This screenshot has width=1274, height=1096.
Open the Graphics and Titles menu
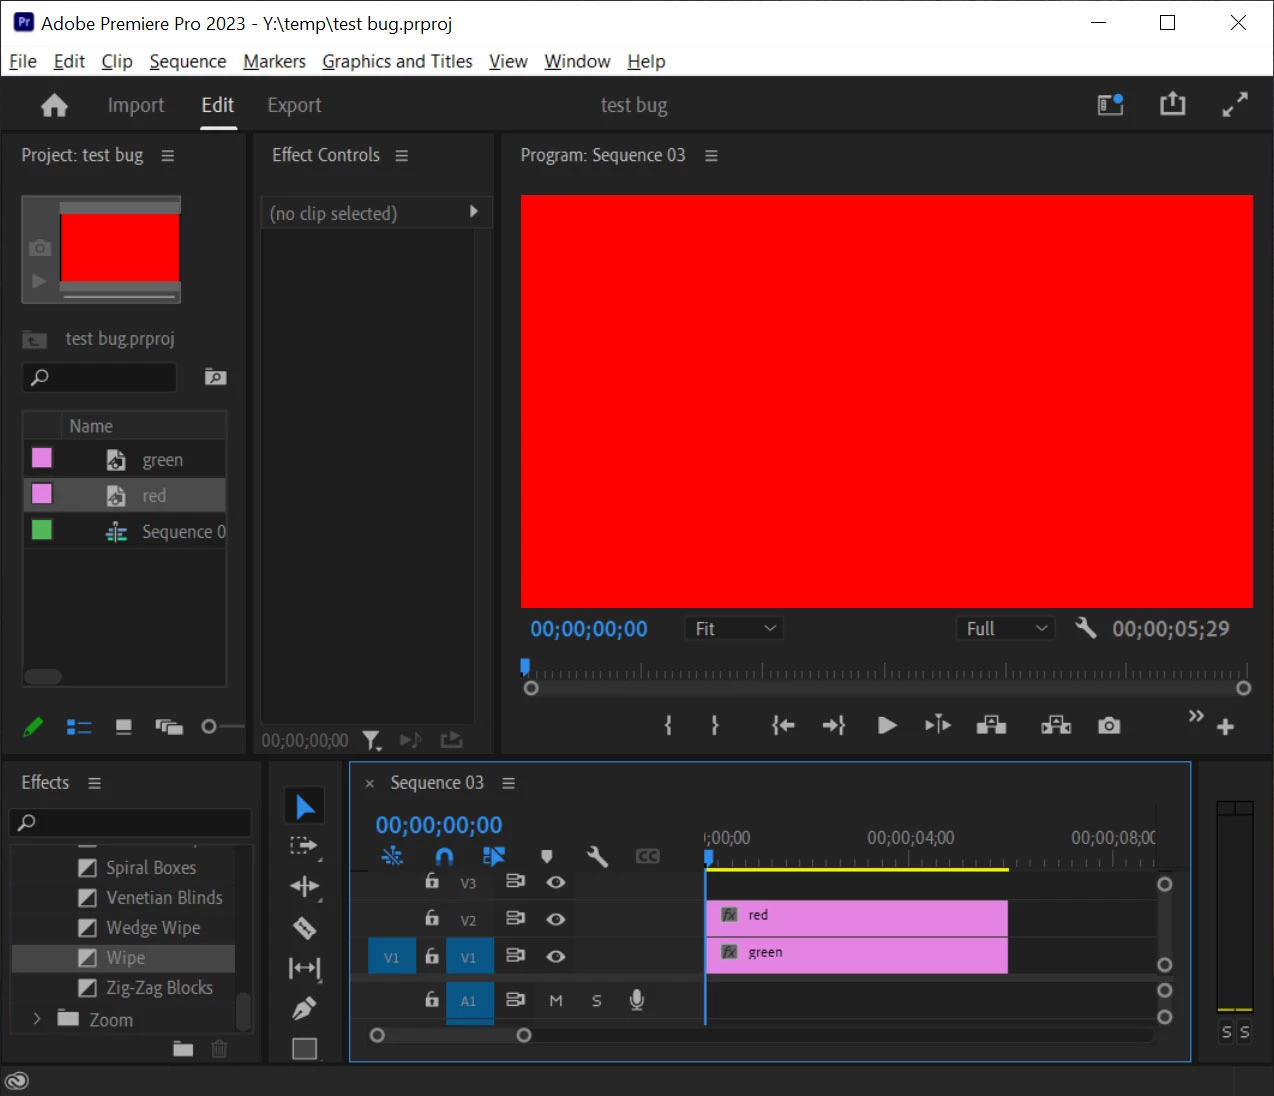point(397,61)
